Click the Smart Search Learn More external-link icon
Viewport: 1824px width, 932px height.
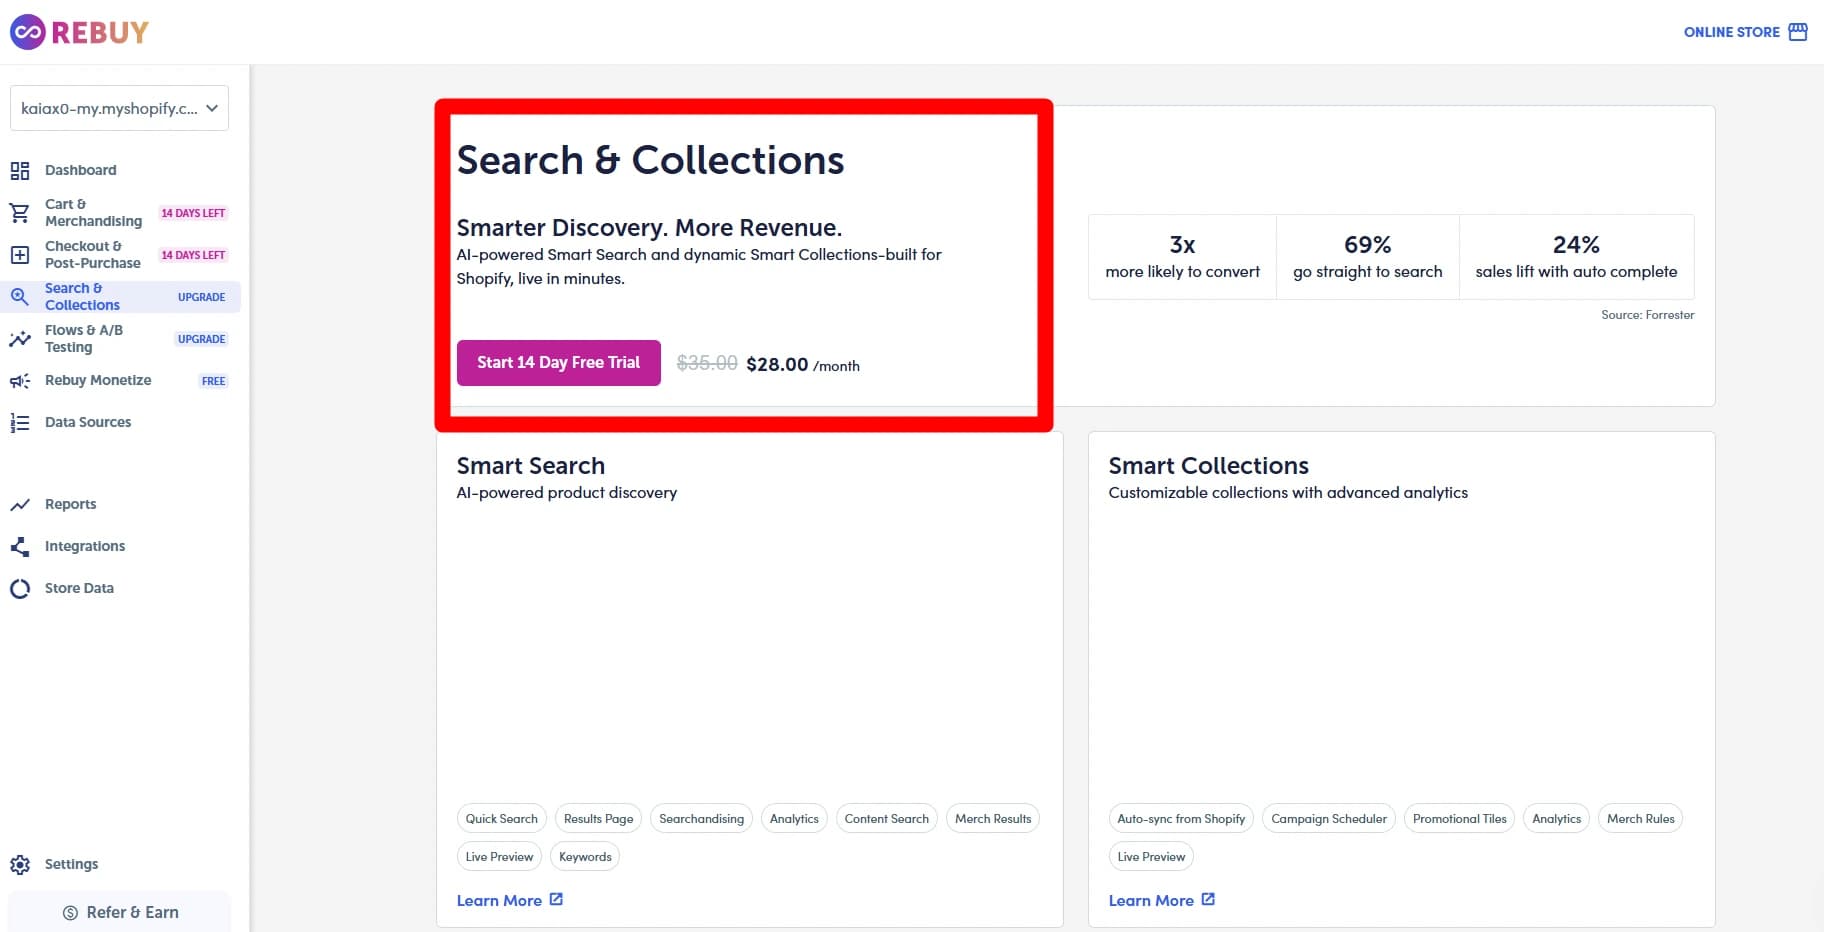tap(556, 899)
